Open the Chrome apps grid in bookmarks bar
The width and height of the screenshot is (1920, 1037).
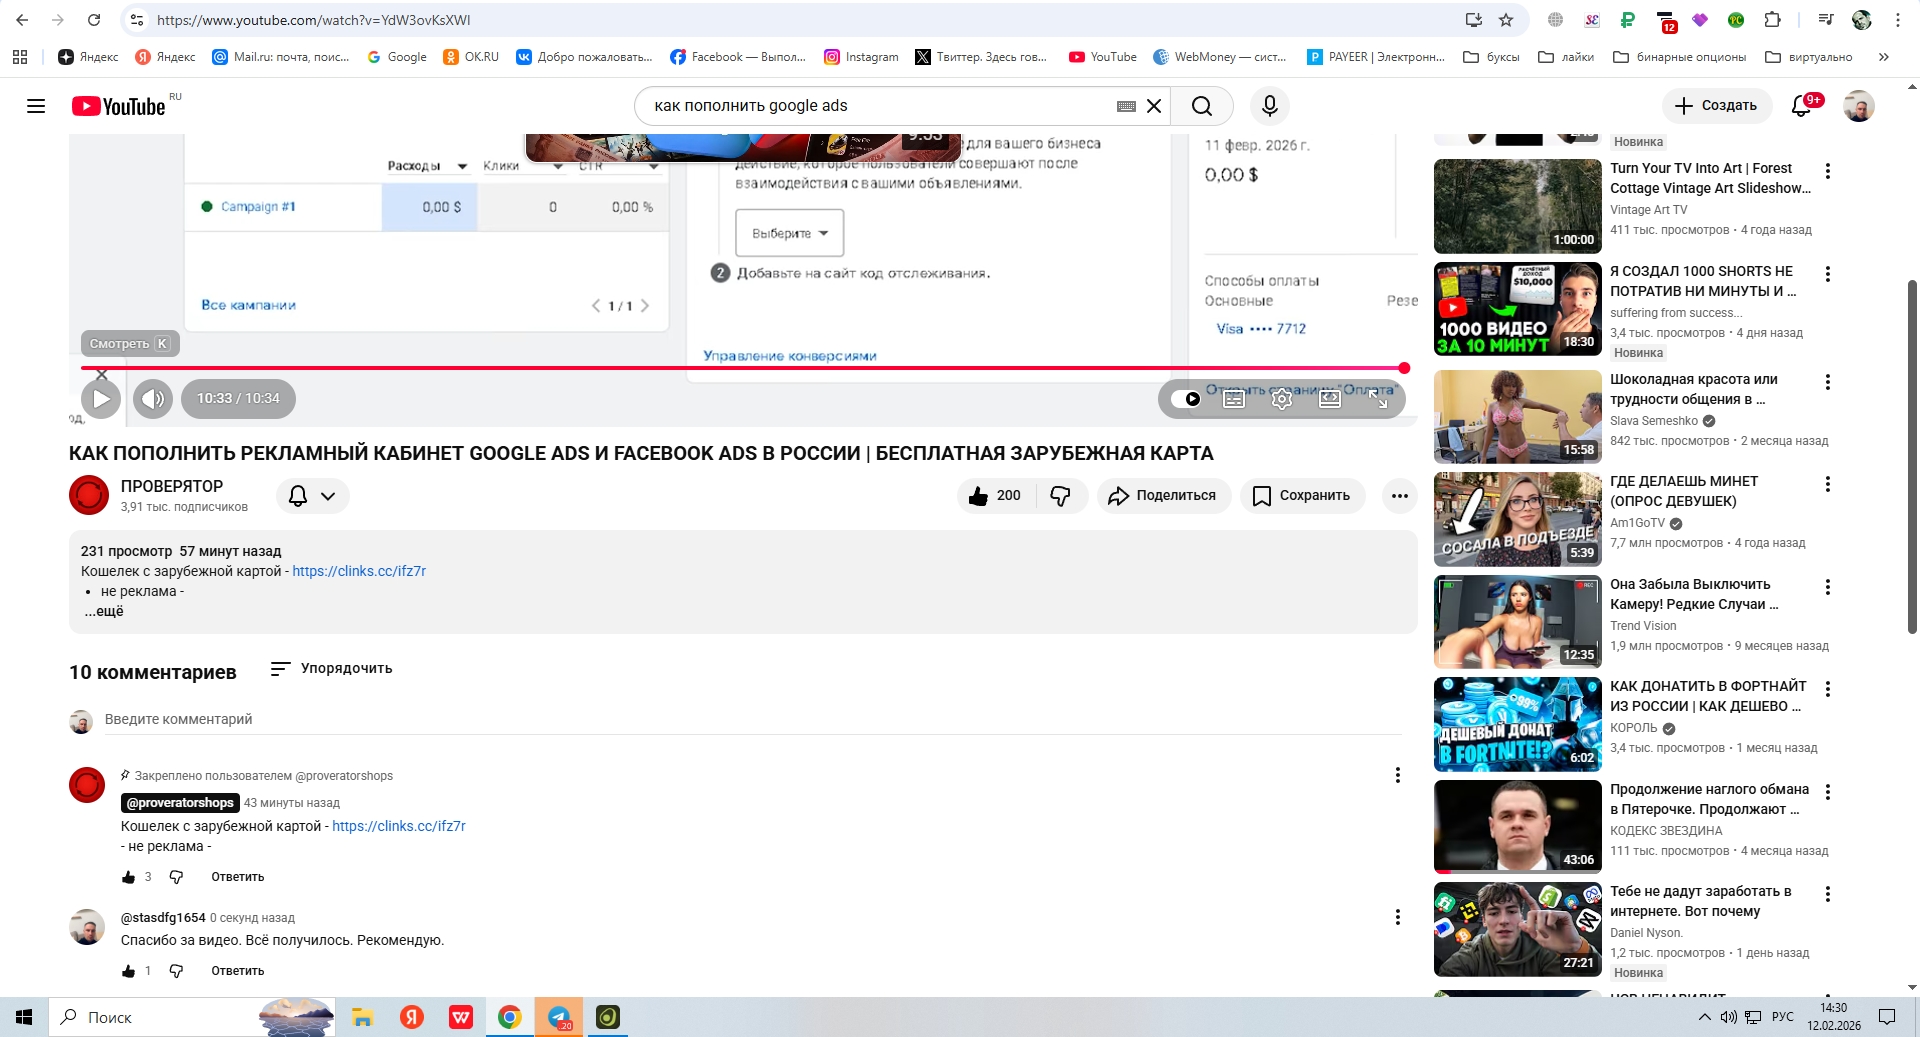pyautogui.click(x=20, y=57)
